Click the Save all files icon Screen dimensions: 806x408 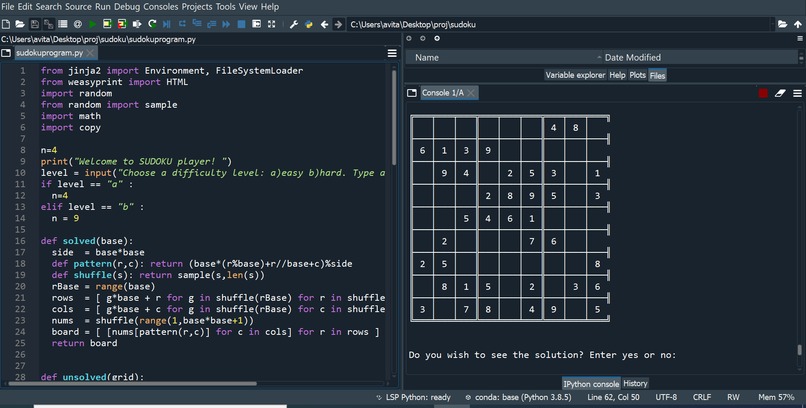(x=49, y=24)
